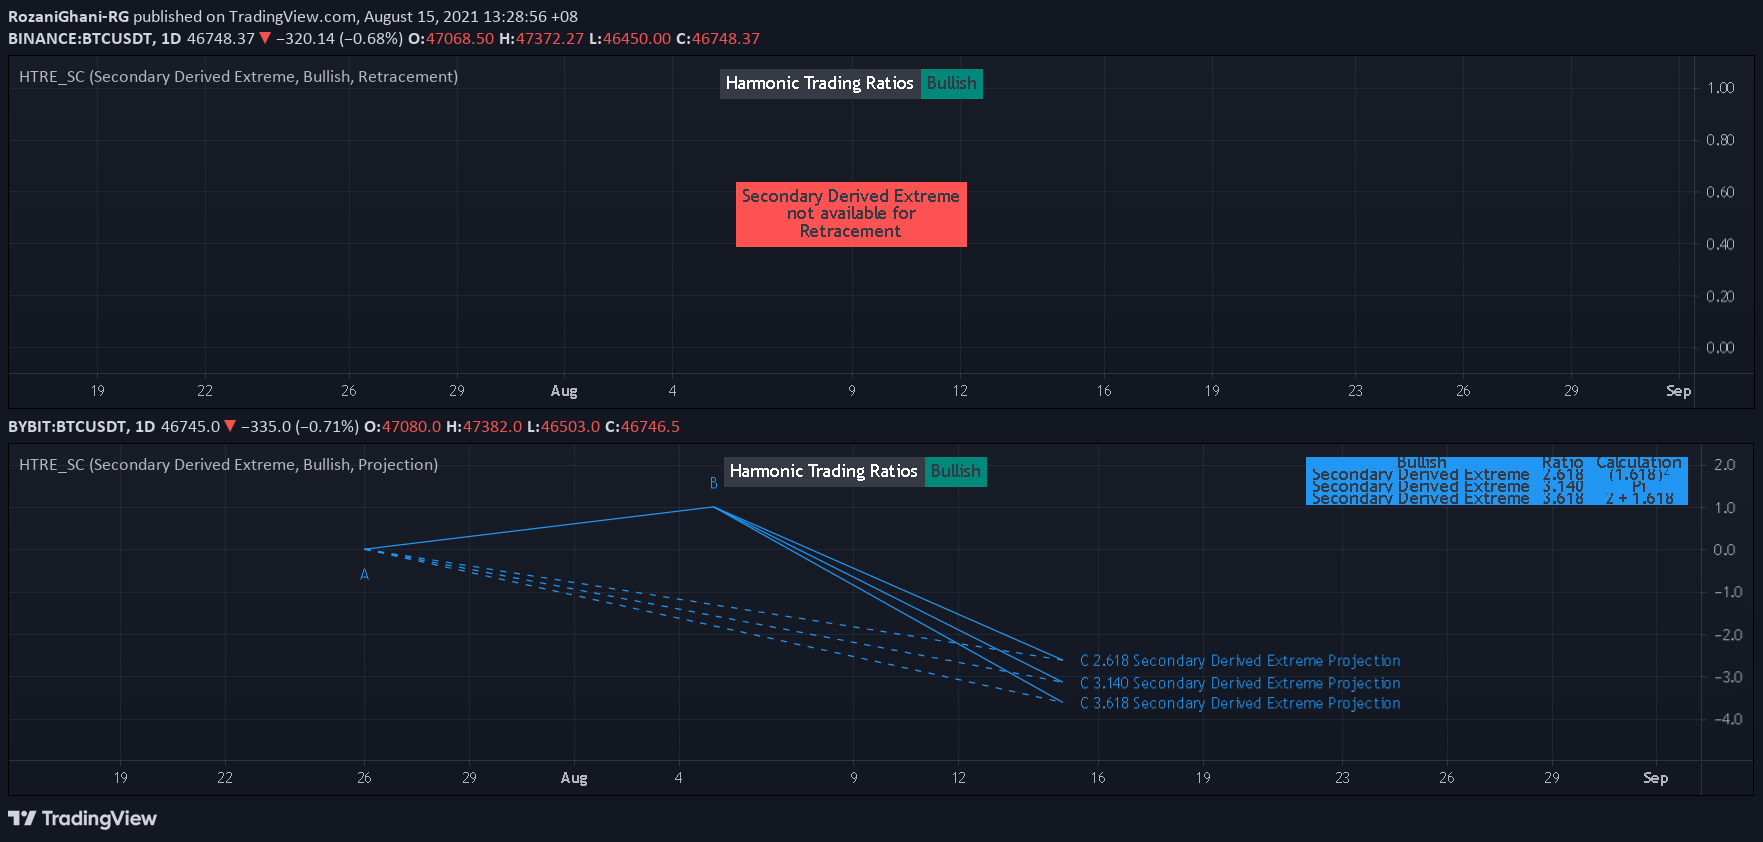This screenshot has width=1763, height=842.
Task: Click the BYBIT low value 46503.0
Action: [571, 427]
